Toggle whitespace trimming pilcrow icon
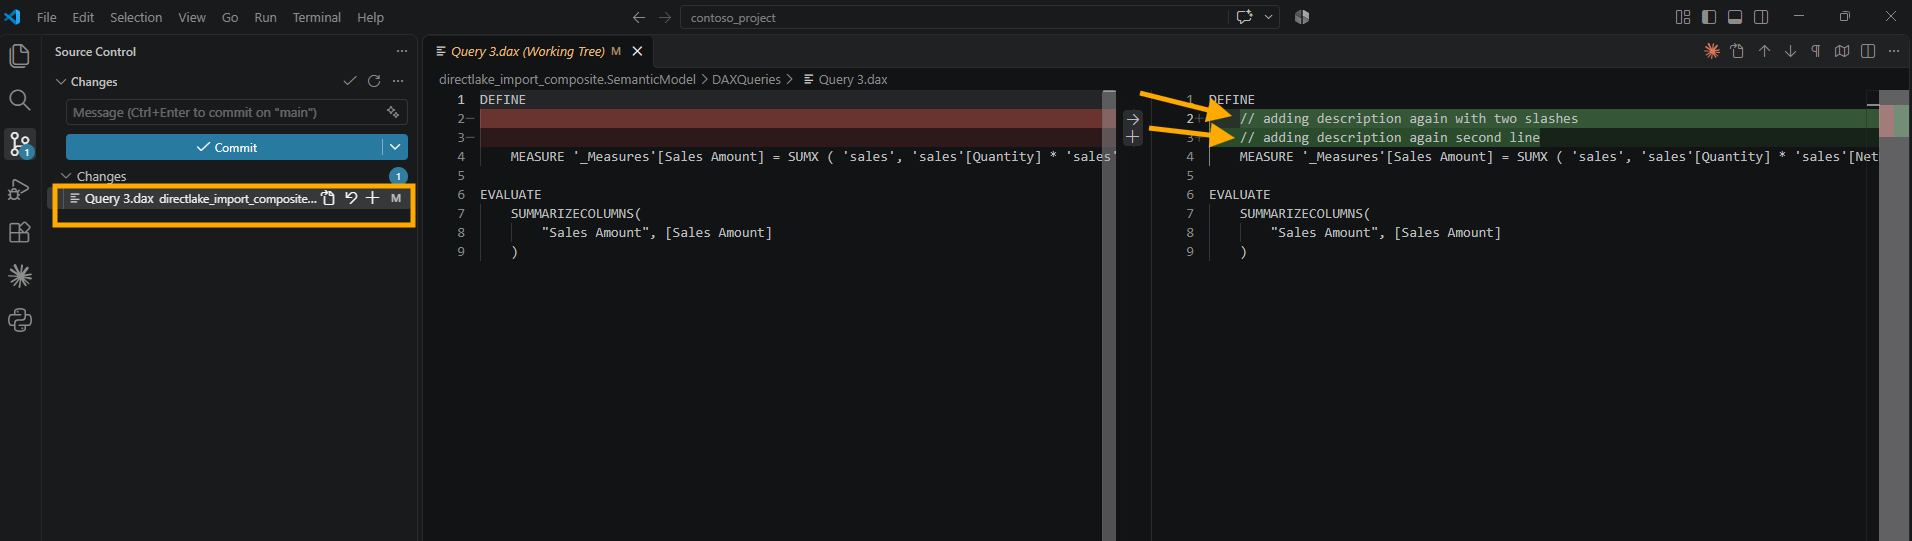The height and width of the screenshot is (541, 1912). point(1816,51)
